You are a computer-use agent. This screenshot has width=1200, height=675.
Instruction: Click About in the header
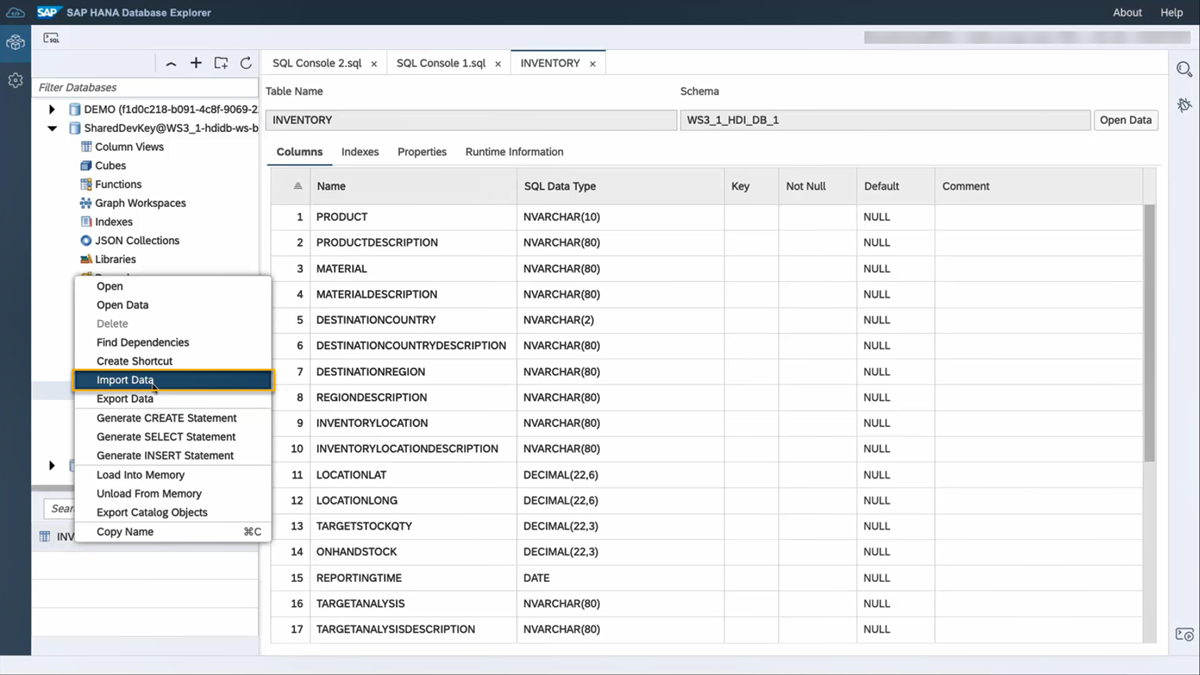click(1127, 12)
